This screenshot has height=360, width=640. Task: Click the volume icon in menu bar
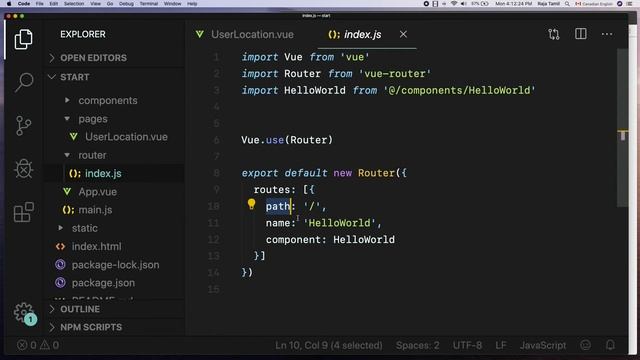[x=464, y=4]
